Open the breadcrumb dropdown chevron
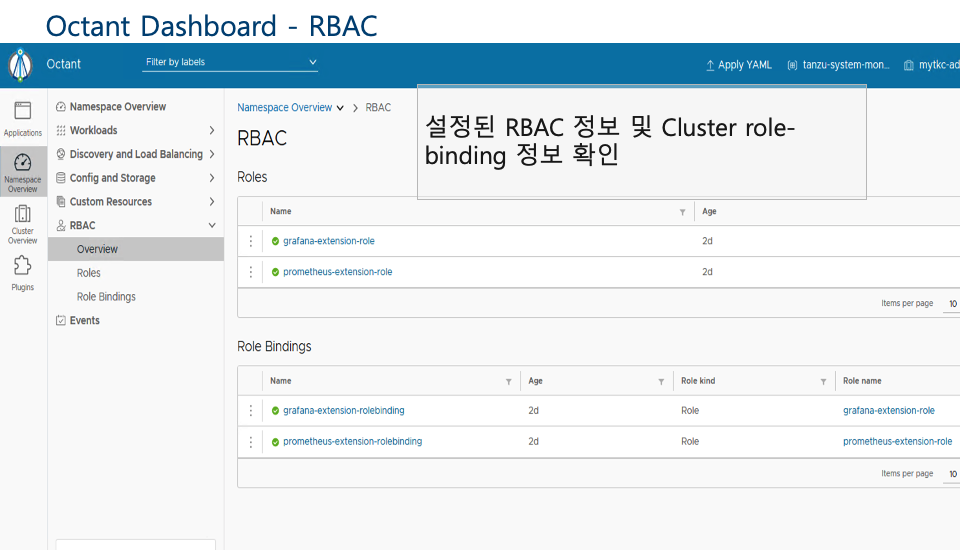960x550 pixels. [x=340, y=108]
